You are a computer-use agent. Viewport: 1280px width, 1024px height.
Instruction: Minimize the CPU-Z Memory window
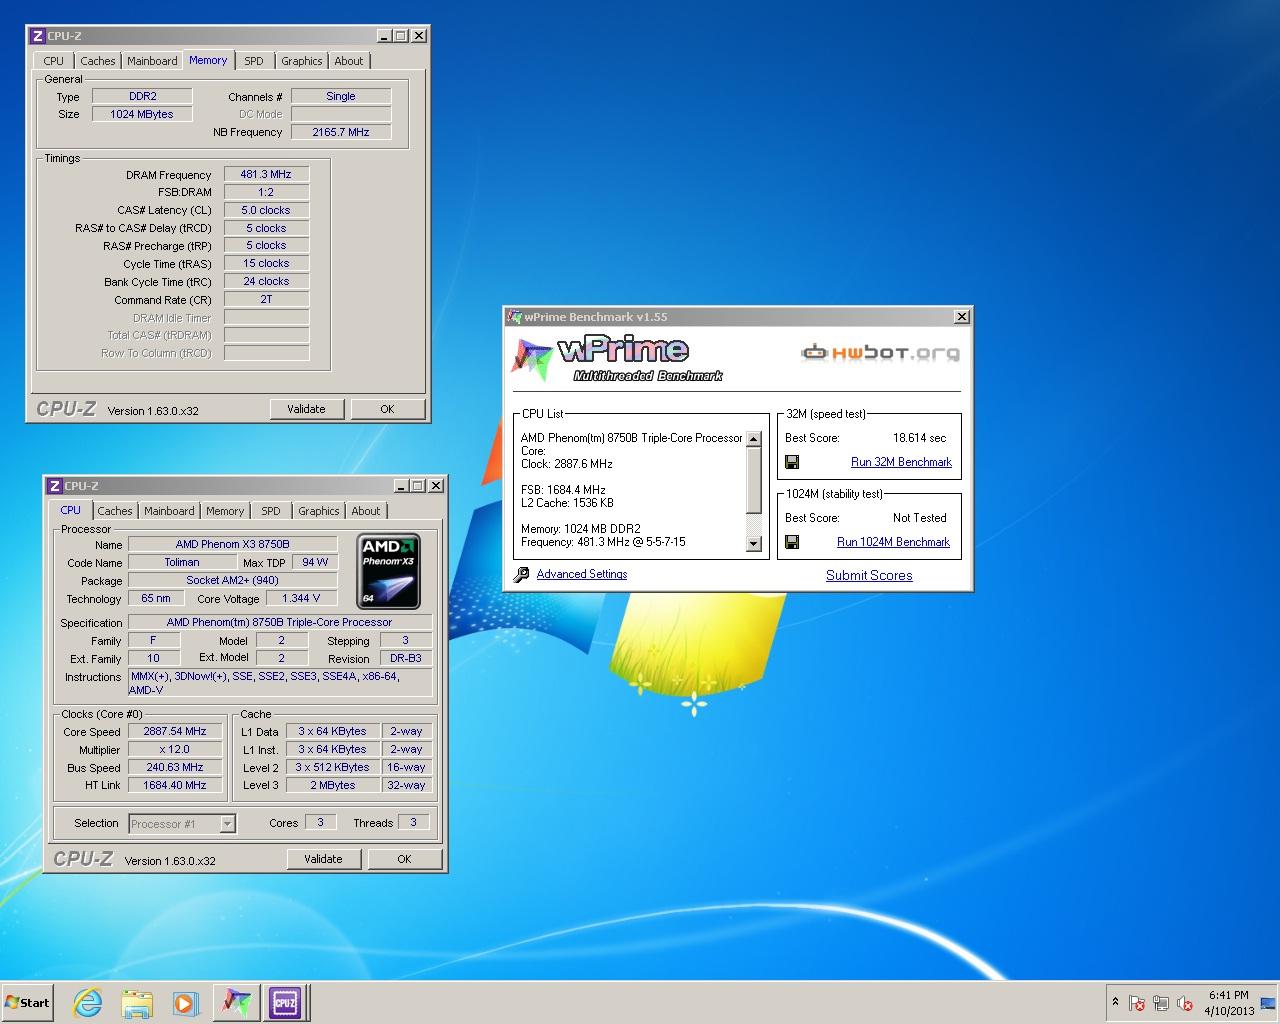pyautogui.click(x=384, y=36)
